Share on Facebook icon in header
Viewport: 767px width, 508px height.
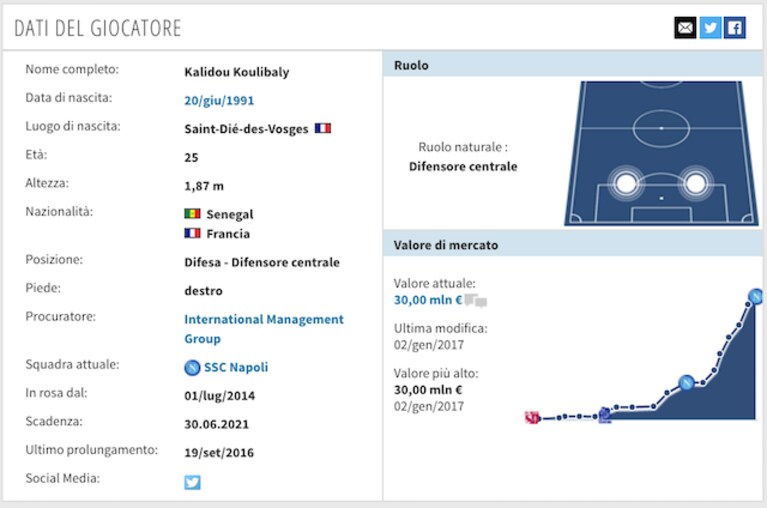tap(735, 28)
